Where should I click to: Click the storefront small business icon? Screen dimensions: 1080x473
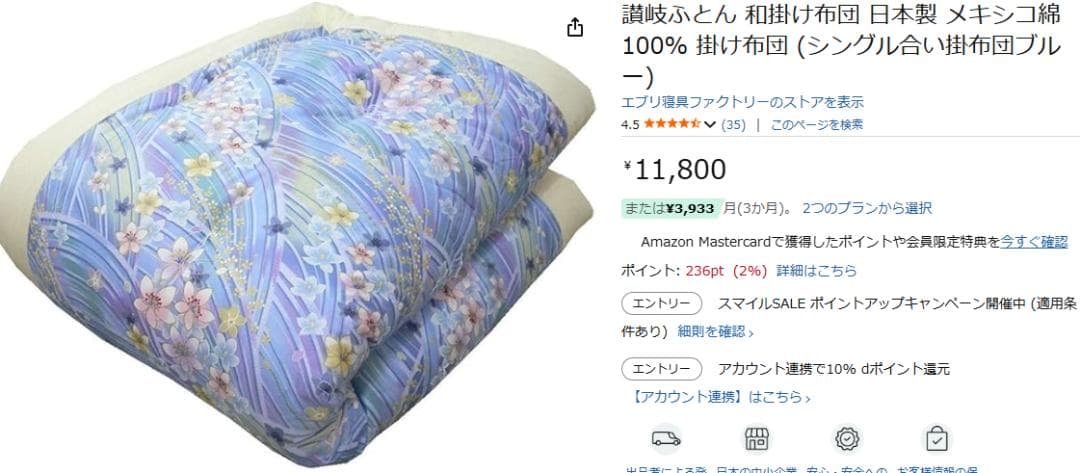click(x=756, y=439)
